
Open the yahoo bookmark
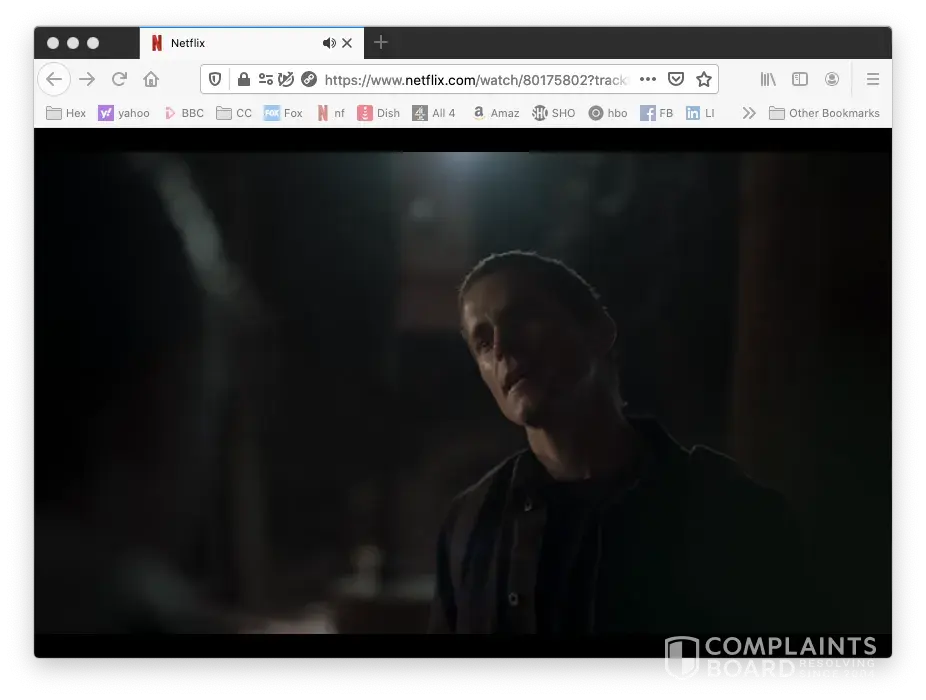point(124,113)
